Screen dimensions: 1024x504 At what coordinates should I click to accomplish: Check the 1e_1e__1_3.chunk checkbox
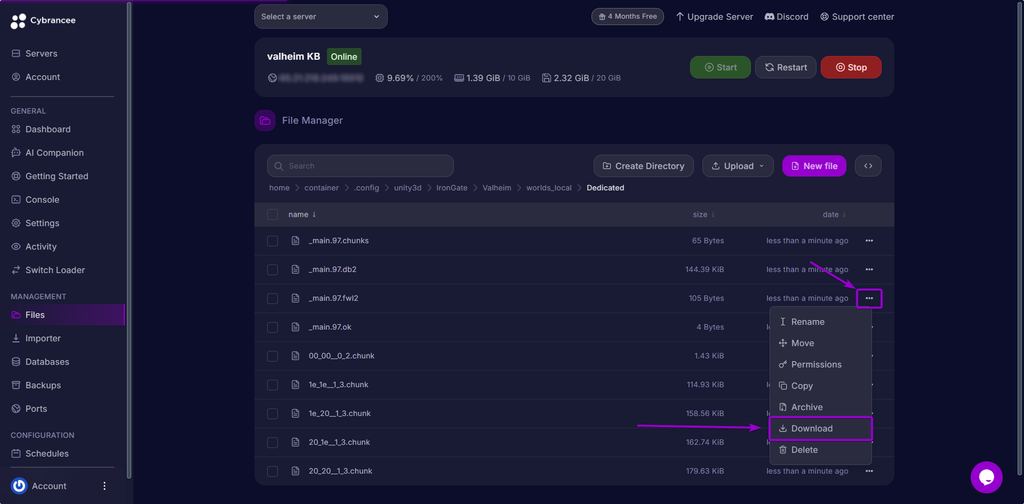272,385
